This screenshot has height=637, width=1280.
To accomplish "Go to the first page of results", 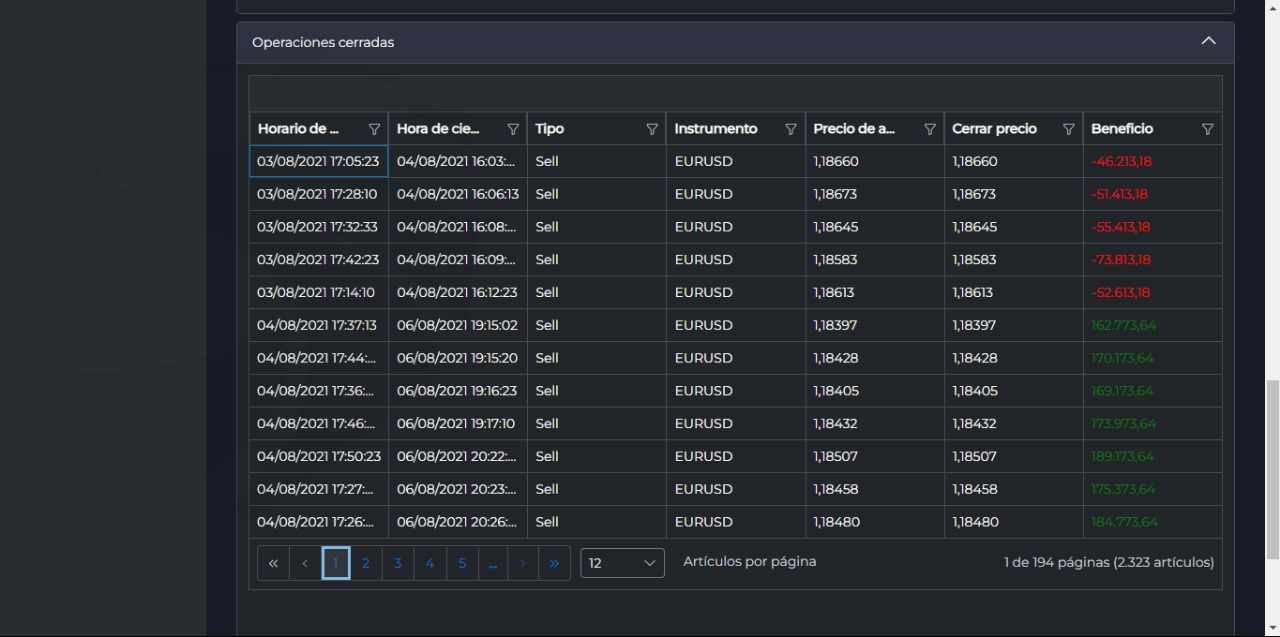I will [273, 563].
